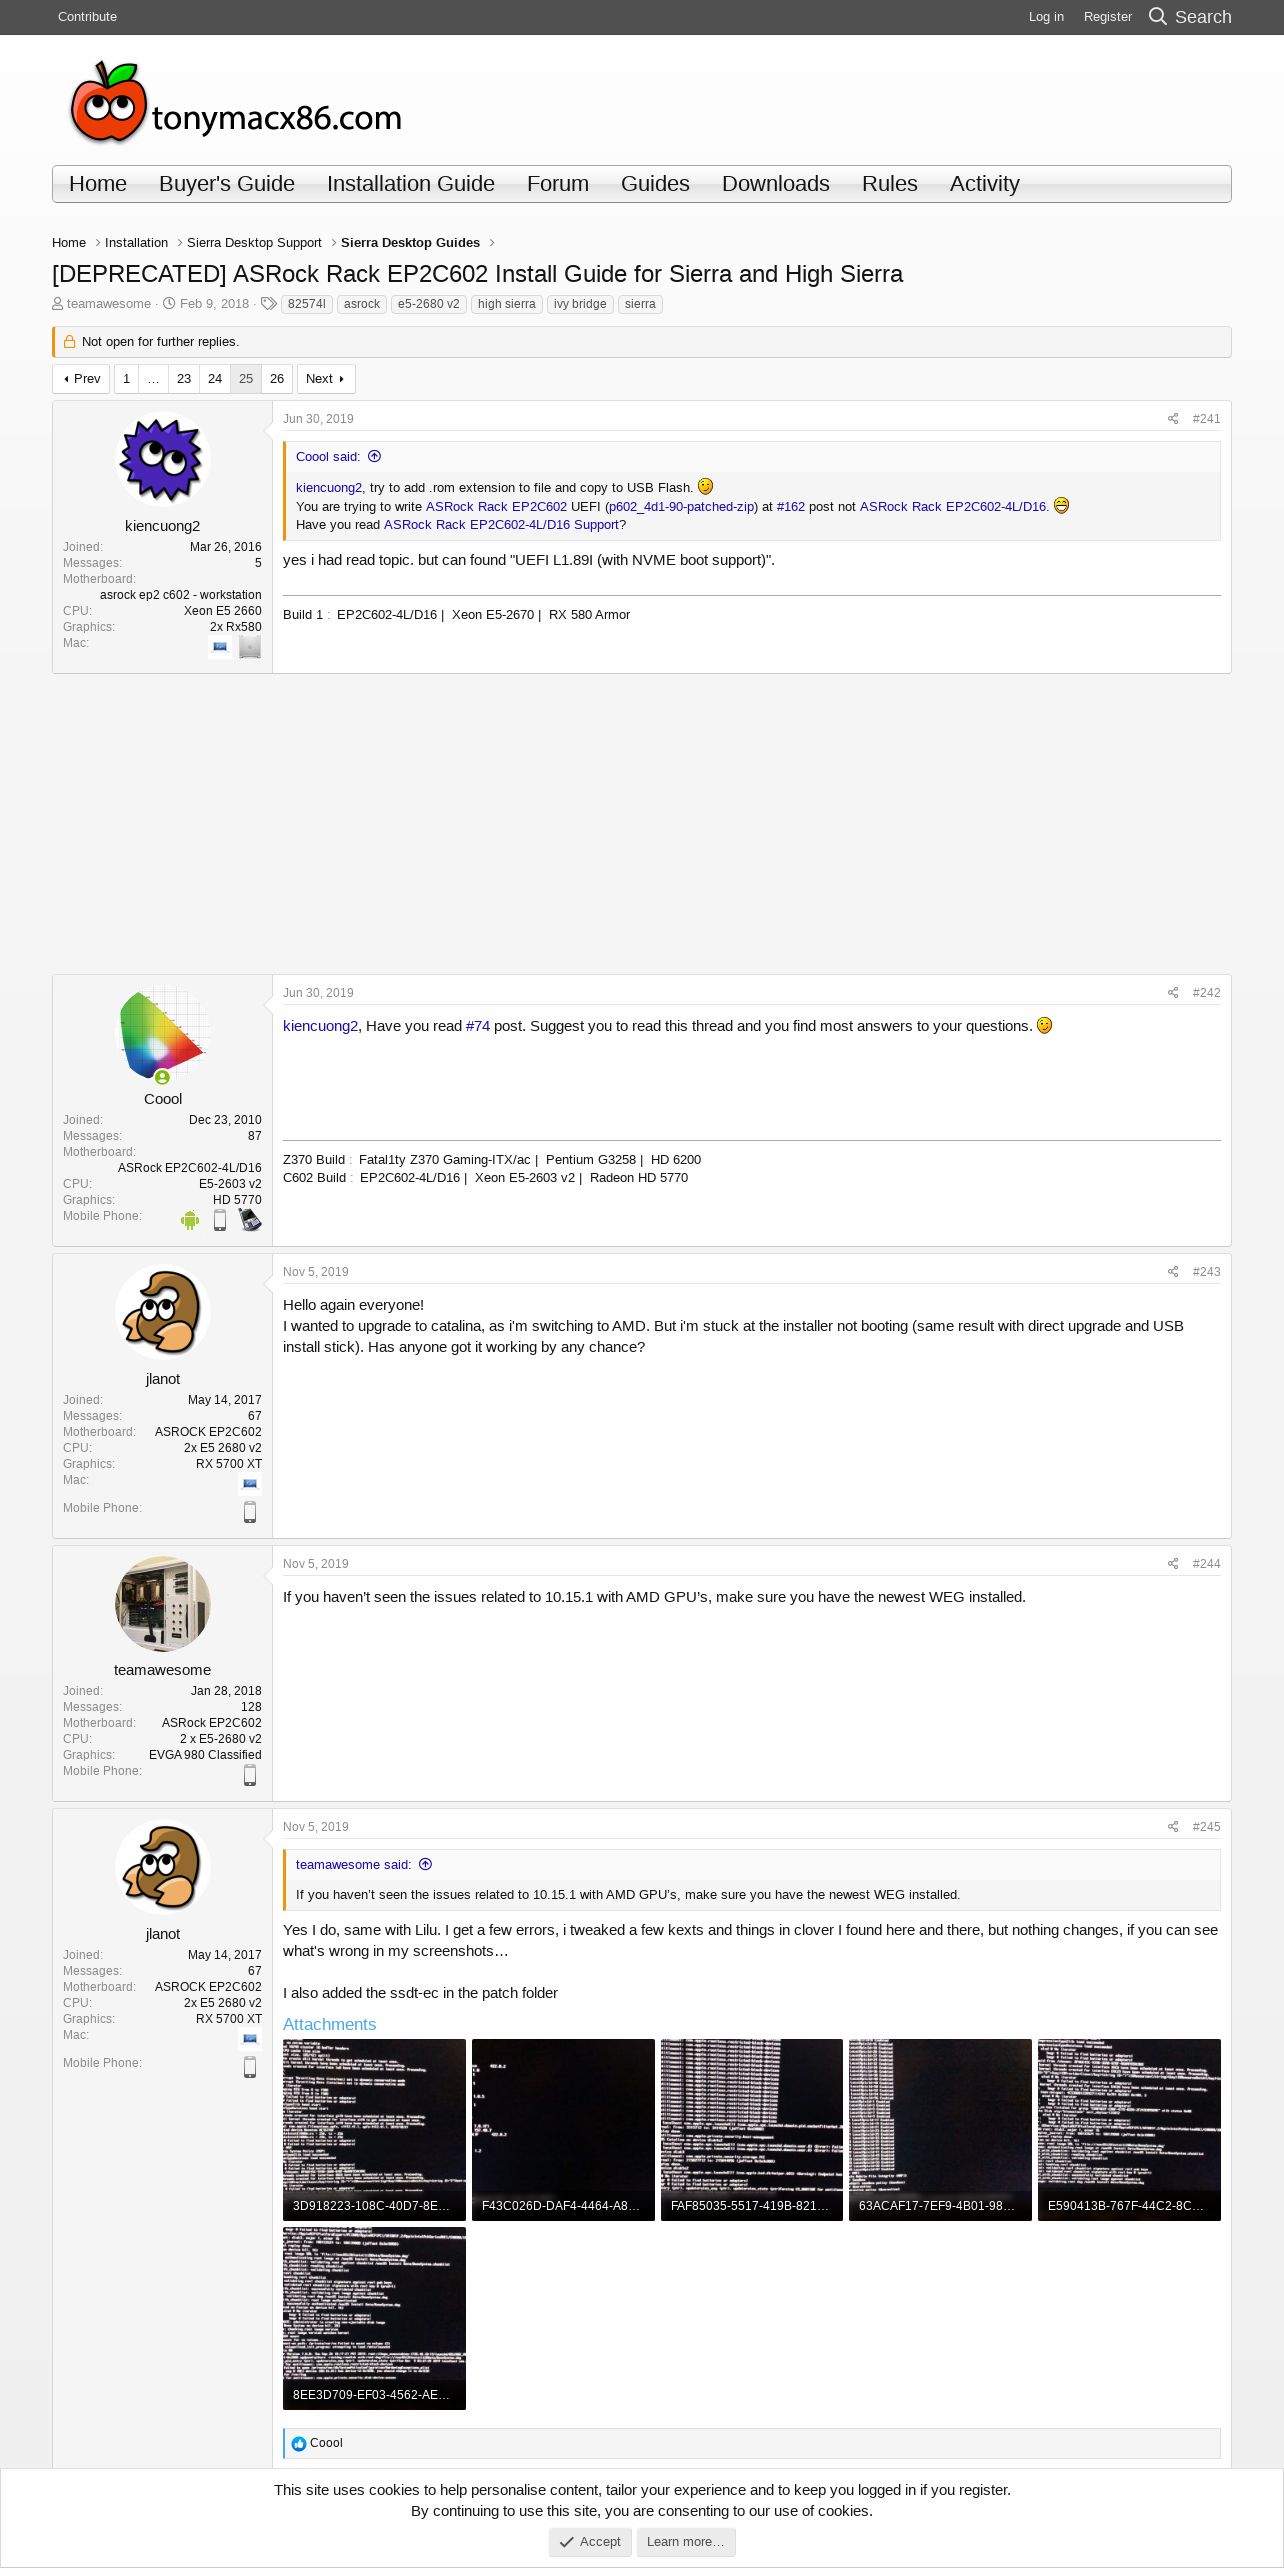This screenshot has width=1284, height=2568.
Task: Click Android icon in Coool's profile
Action: pyautogui.click(x=190, y=1220)
